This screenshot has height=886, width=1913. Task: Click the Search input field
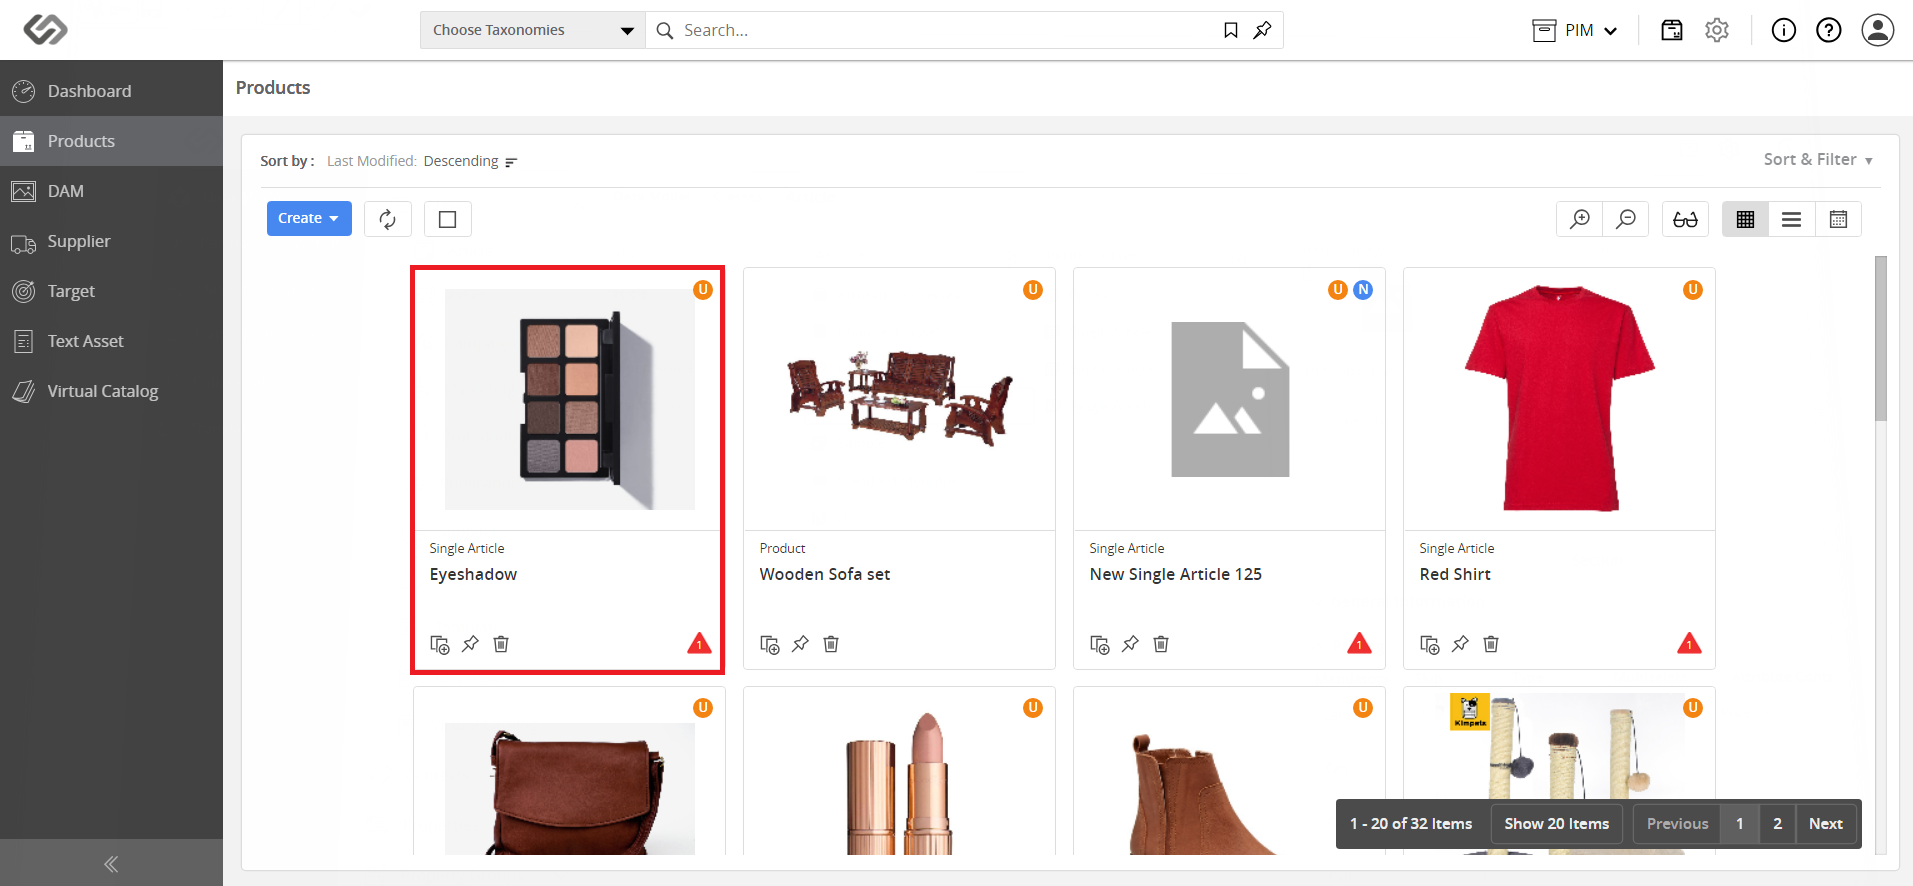click(x=945, y=30)
